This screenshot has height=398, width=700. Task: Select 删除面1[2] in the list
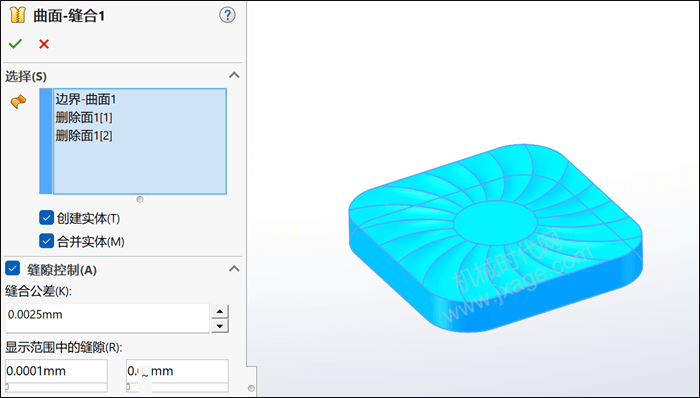[84, 135]
